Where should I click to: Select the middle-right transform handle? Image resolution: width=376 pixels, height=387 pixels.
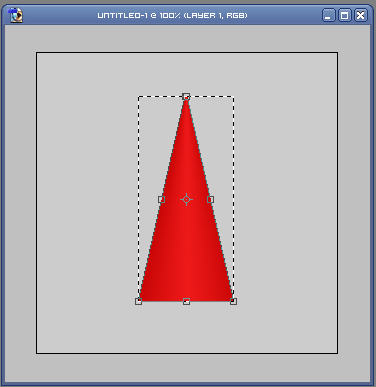tap(210, 199)
